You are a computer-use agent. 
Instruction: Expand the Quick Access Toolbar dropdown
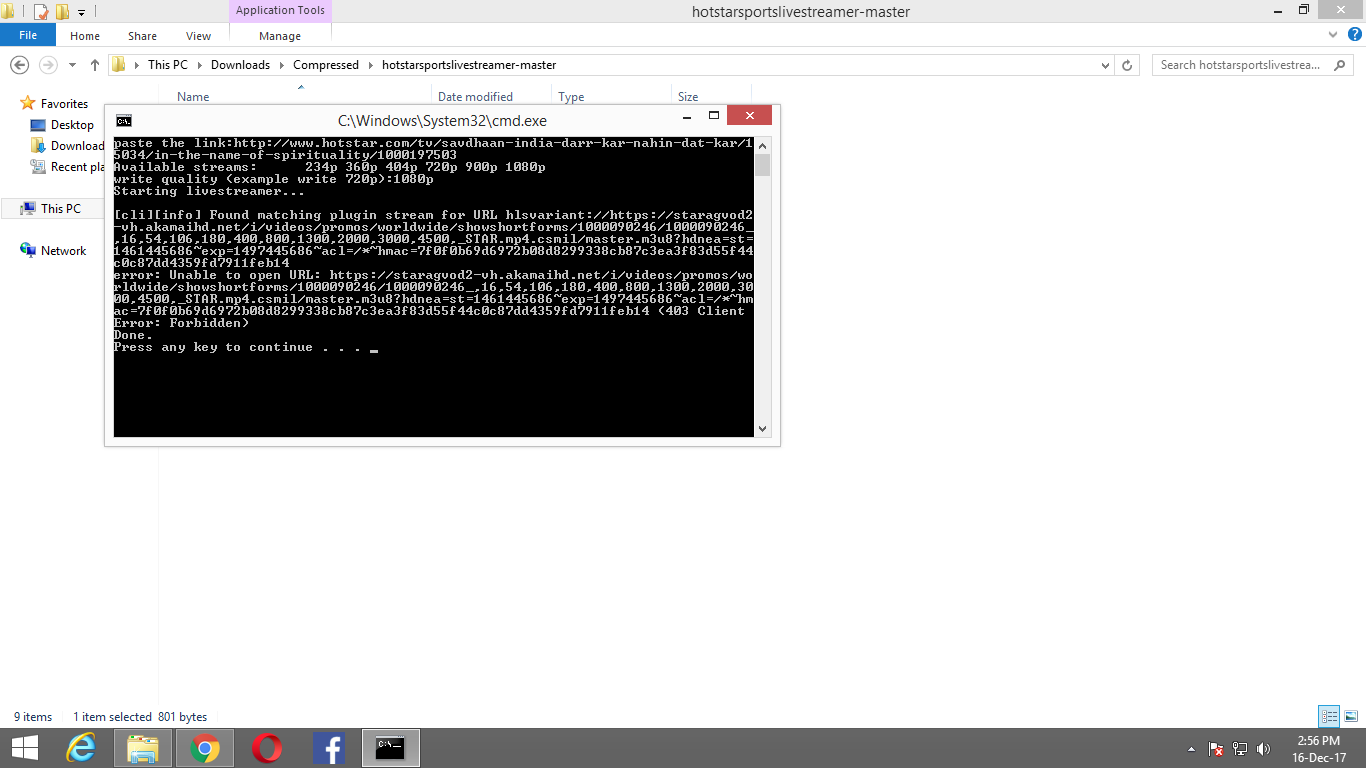point(82,11)
